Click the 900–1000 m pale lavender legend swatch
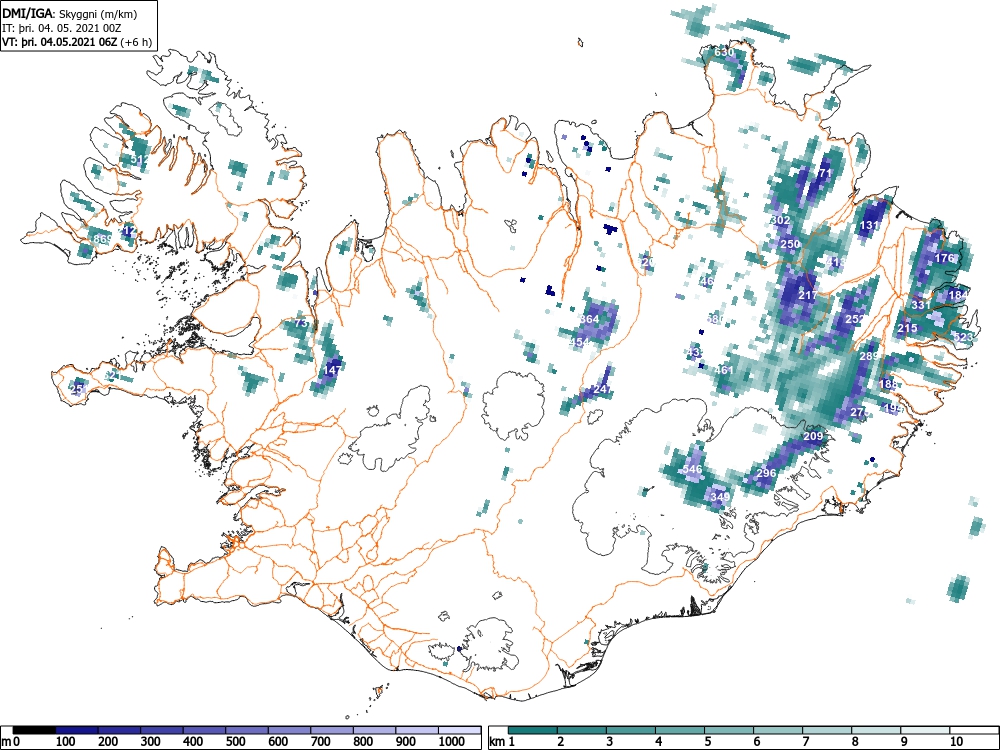 418,730
